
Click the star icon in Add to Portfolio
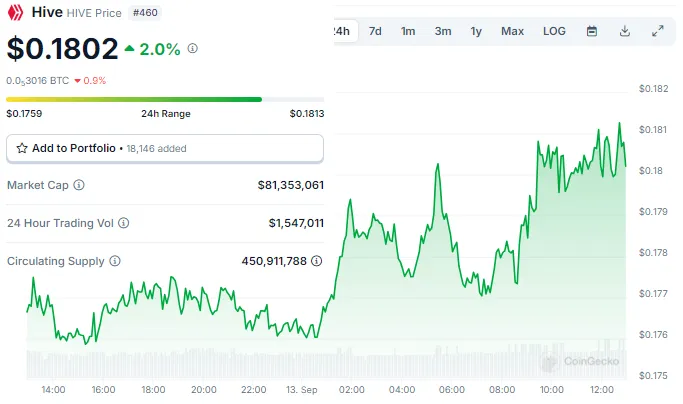[22, 148]
